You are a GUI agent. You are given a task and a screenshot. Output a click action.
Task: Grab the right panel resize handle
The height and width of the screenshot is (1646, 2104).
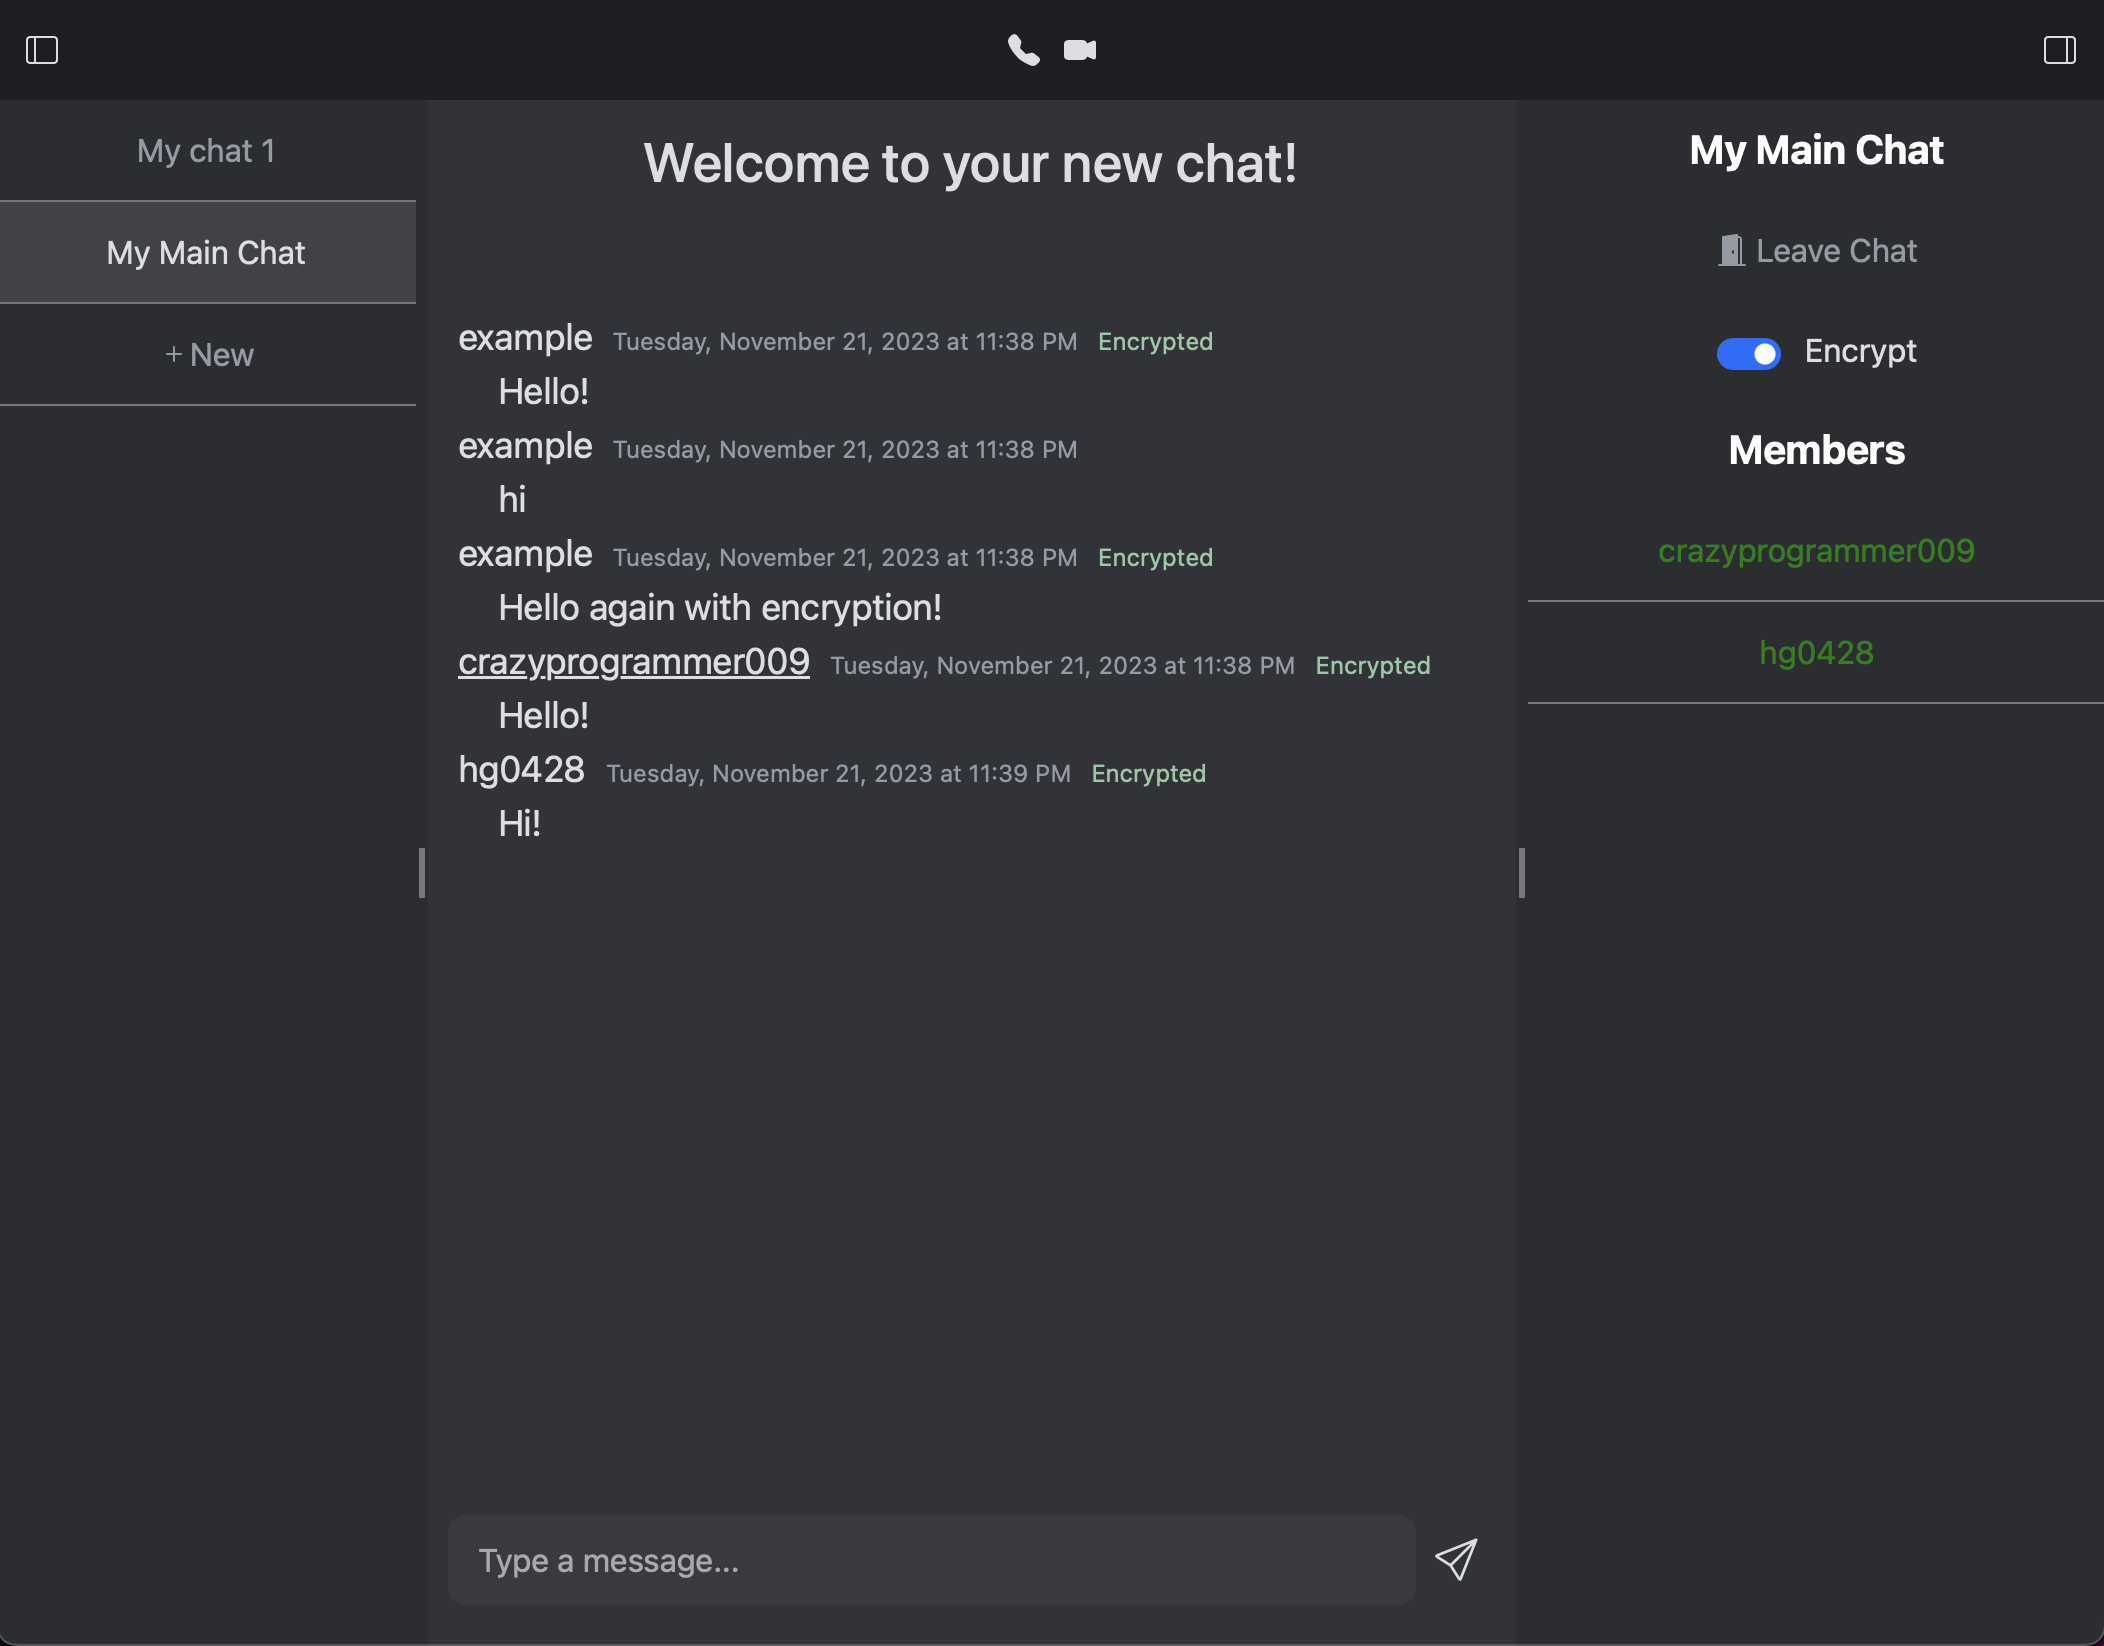point(1521,873)
